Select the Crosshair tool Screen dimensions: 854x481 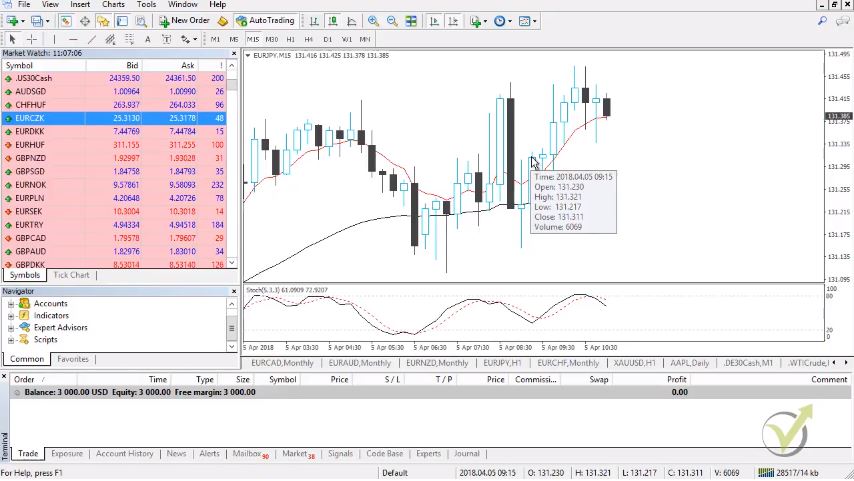[31, 39]
